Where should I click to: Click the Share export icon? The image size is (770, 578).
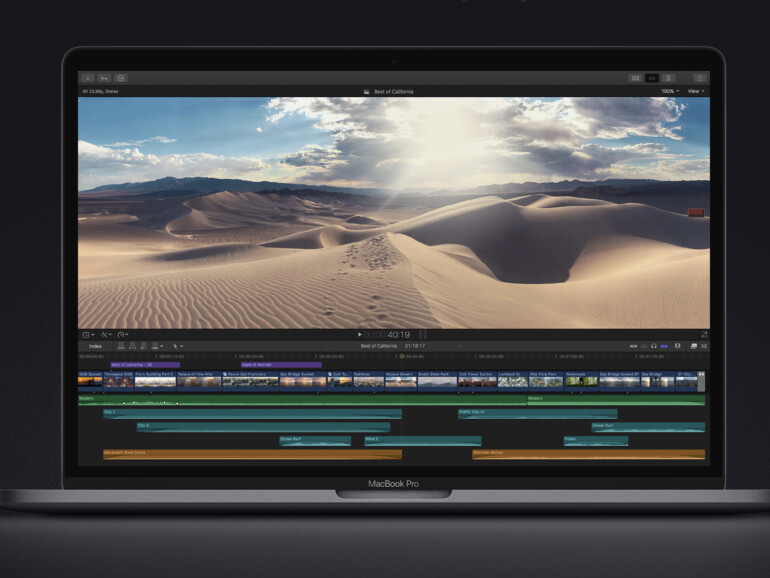pos(700,78)
